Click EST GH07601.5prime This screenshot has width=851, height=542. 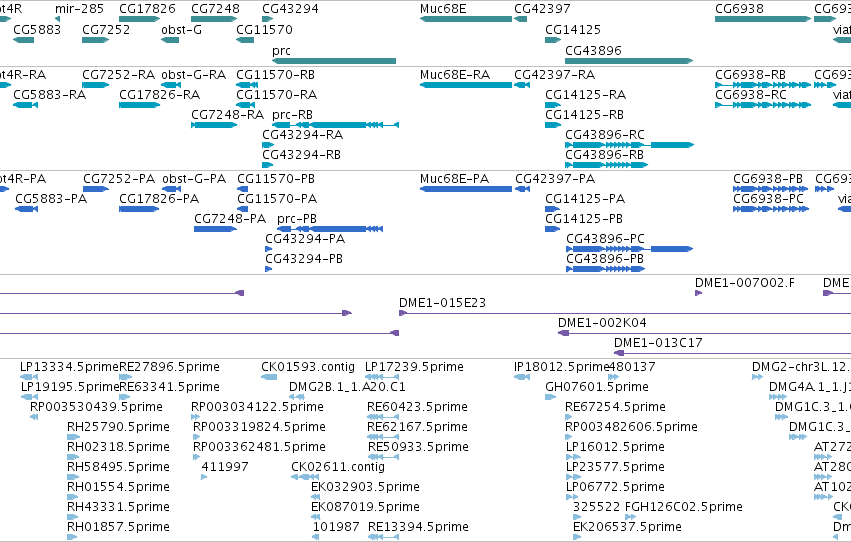(x=551, y=397)
